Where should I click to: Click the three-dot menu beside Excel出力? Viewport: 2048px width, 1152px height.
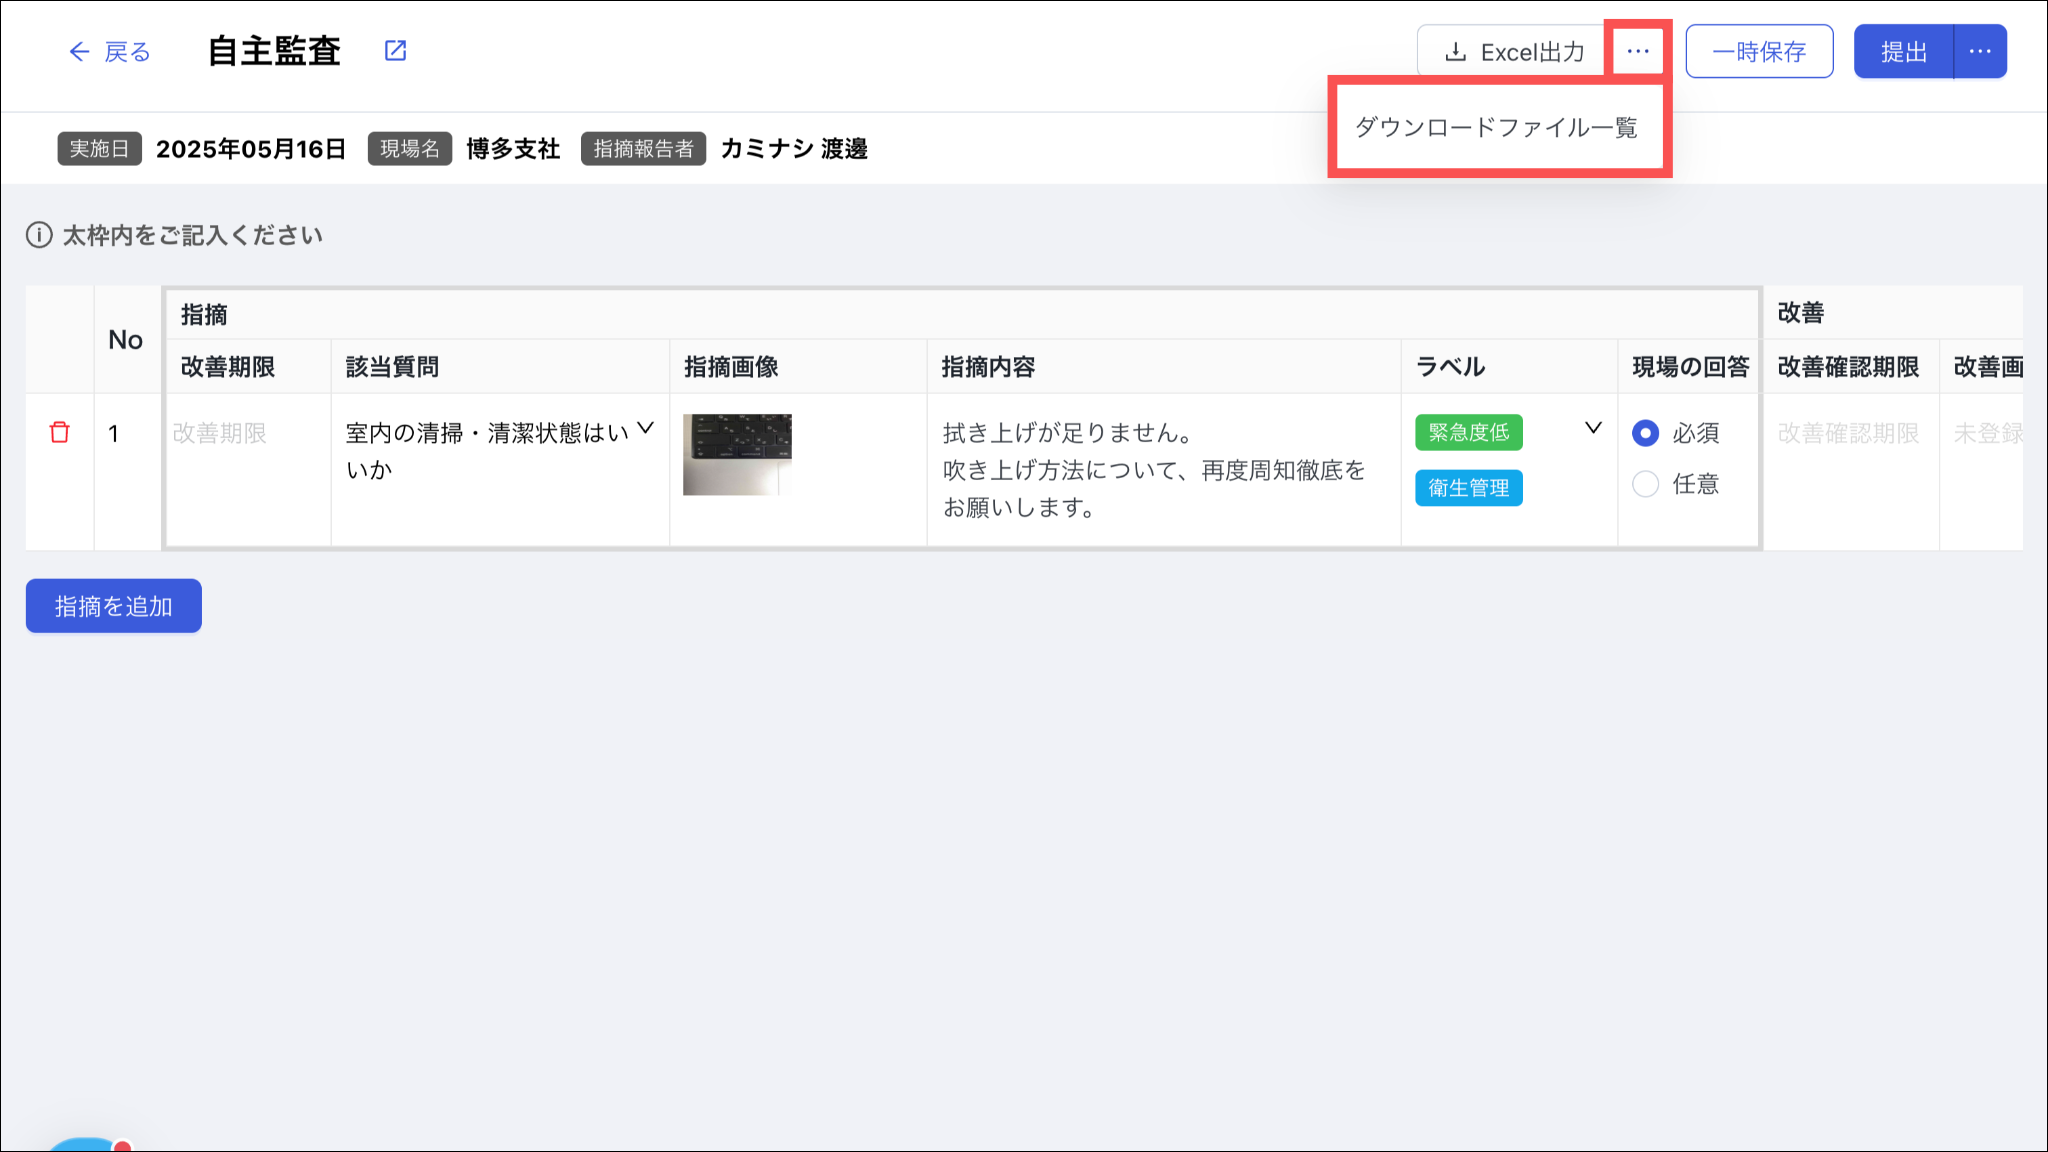click(1637, 51)
